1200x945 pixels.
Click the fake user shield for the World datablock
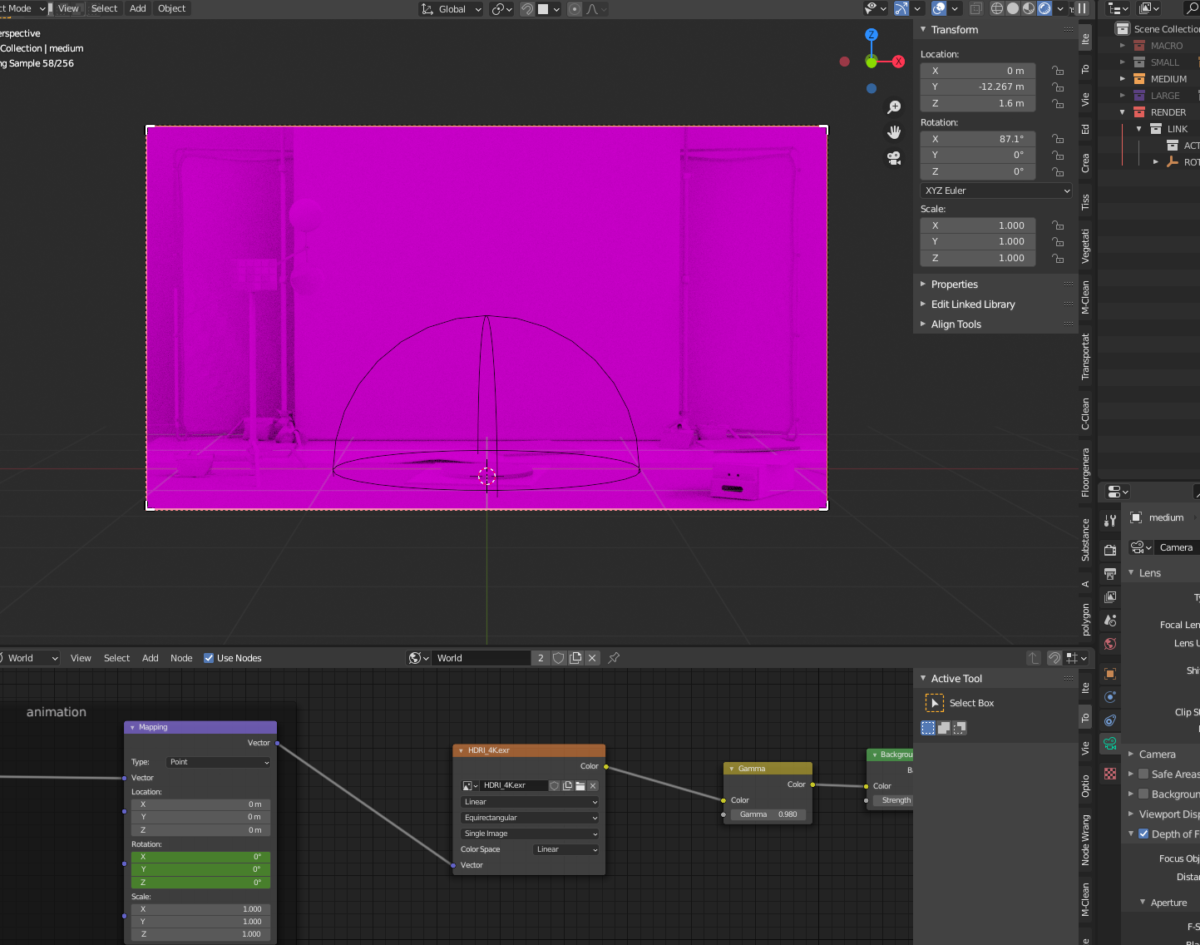(558, 658)
